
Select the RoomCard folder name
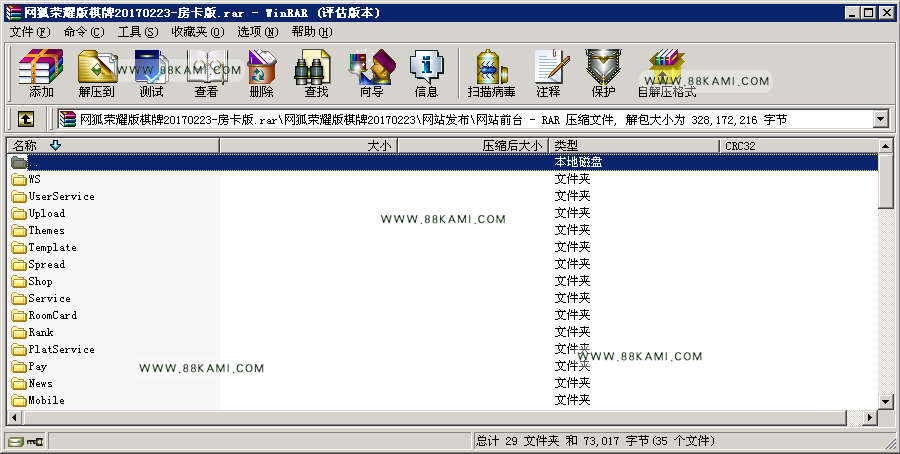pos(52,315)
